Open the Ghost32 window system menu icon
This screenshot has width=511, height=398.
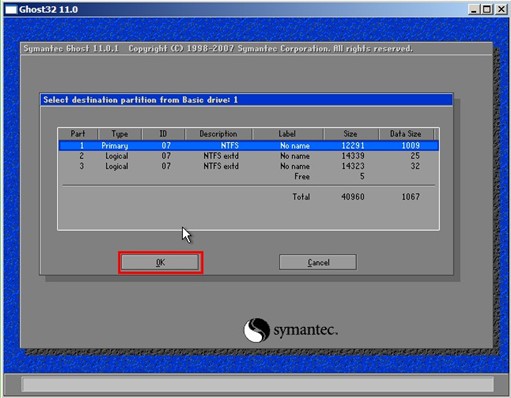click(x=11, y=10)
